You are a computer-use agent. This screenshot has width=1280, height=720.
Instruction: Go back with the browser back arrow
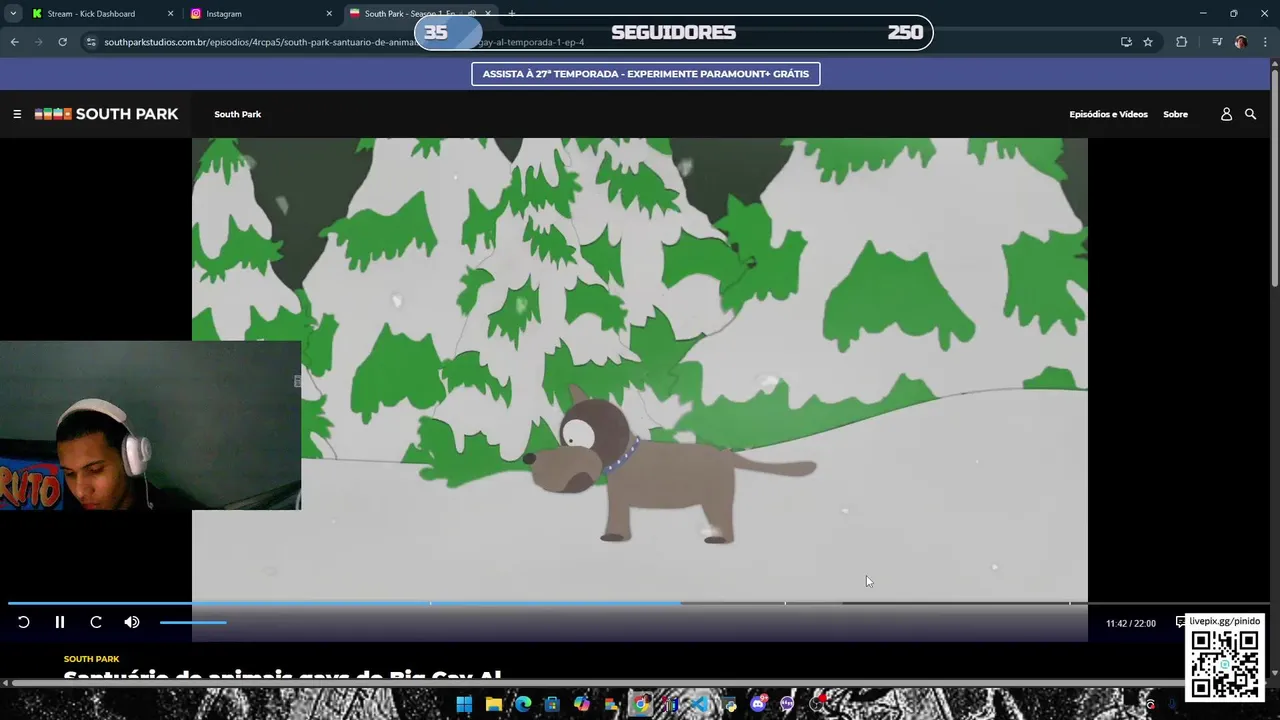[x=14, y=42]
